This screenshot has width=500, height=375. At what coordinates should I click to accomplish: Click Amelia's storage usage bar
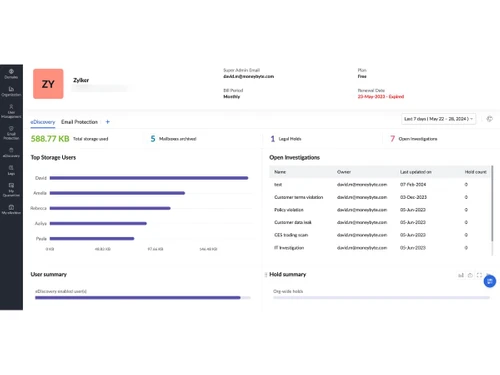[x=117, y=193]
